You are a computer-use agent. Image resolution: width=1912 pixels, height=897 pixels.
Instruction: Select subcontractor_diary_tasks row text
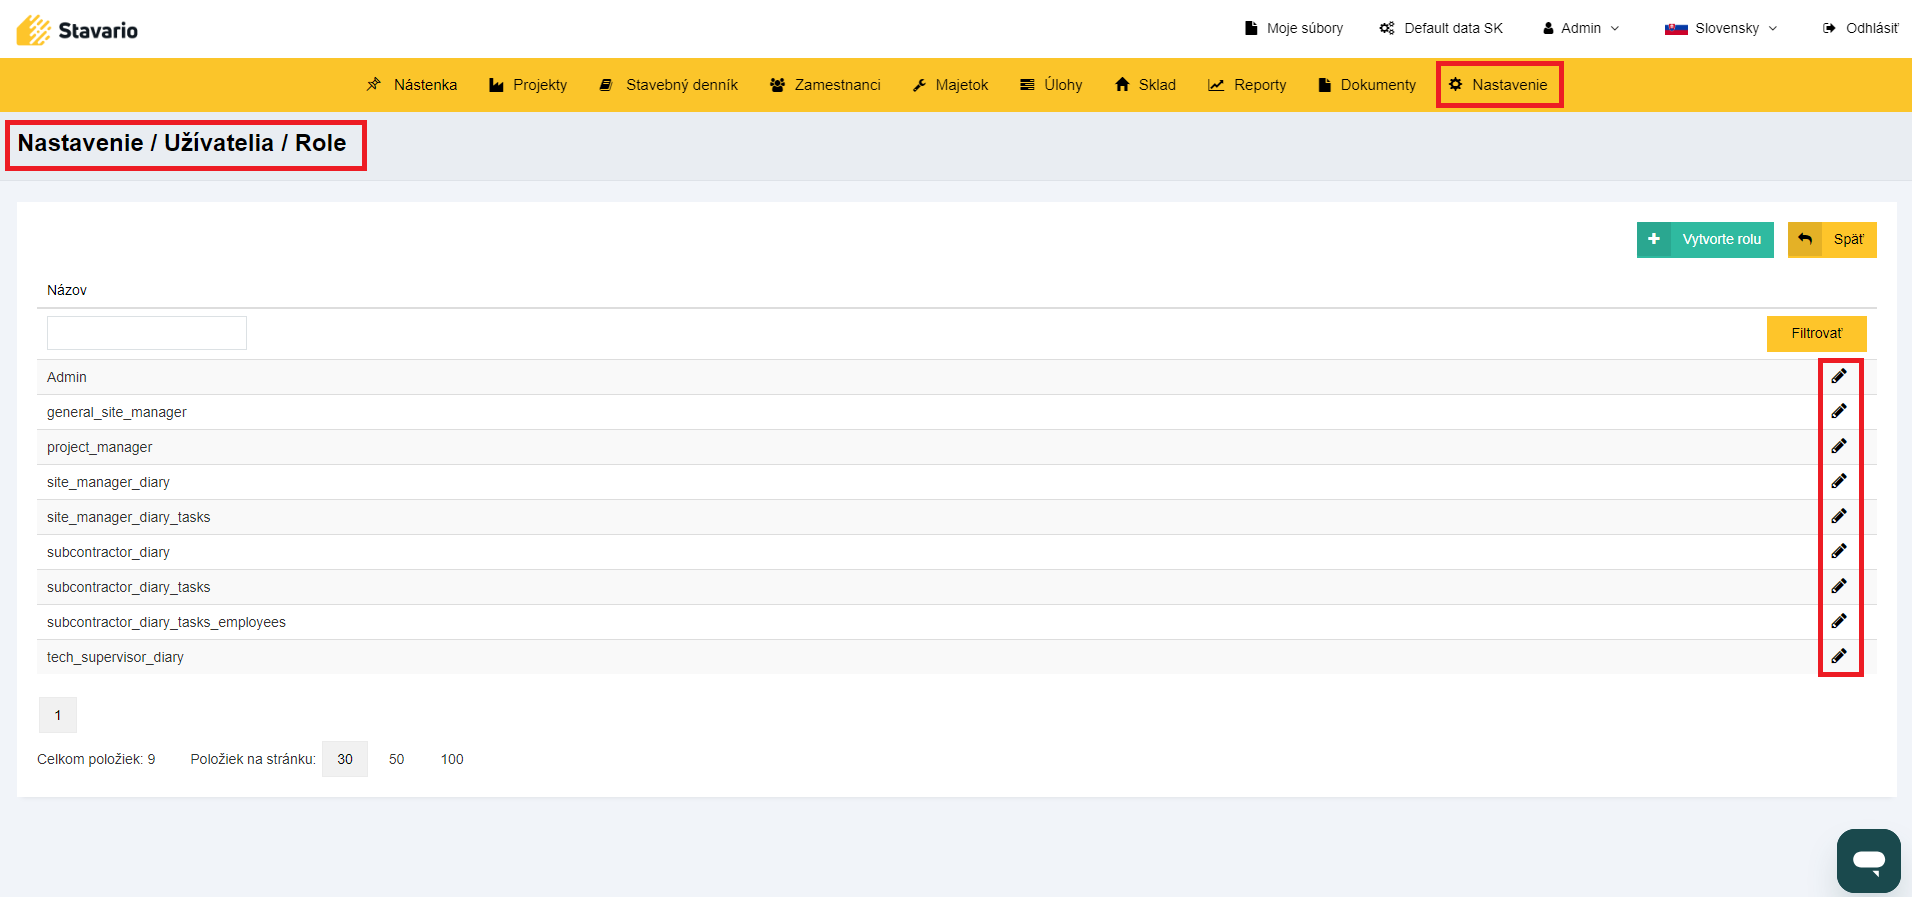click(129, 587)
